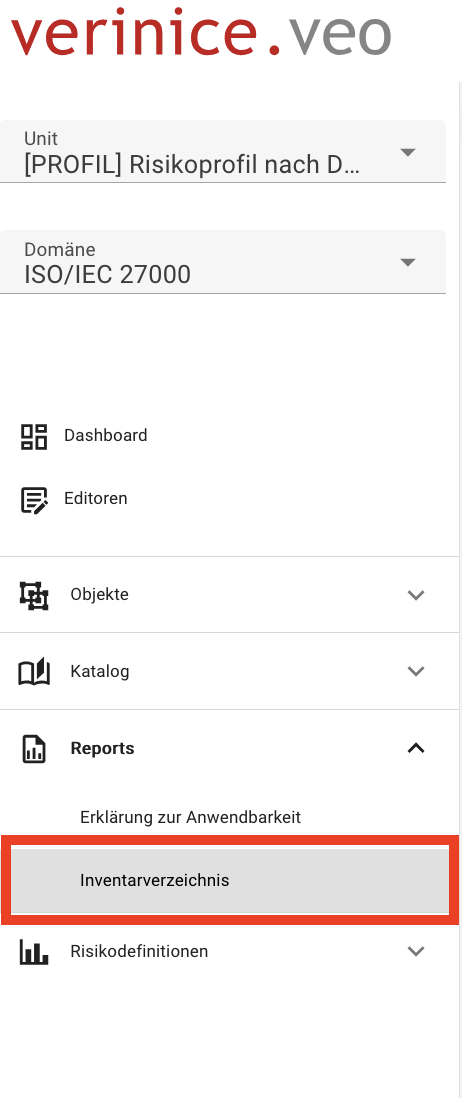
Task: Open the Unit dropdown arrow
Action: pyautogui.click(x=407, y=152)
